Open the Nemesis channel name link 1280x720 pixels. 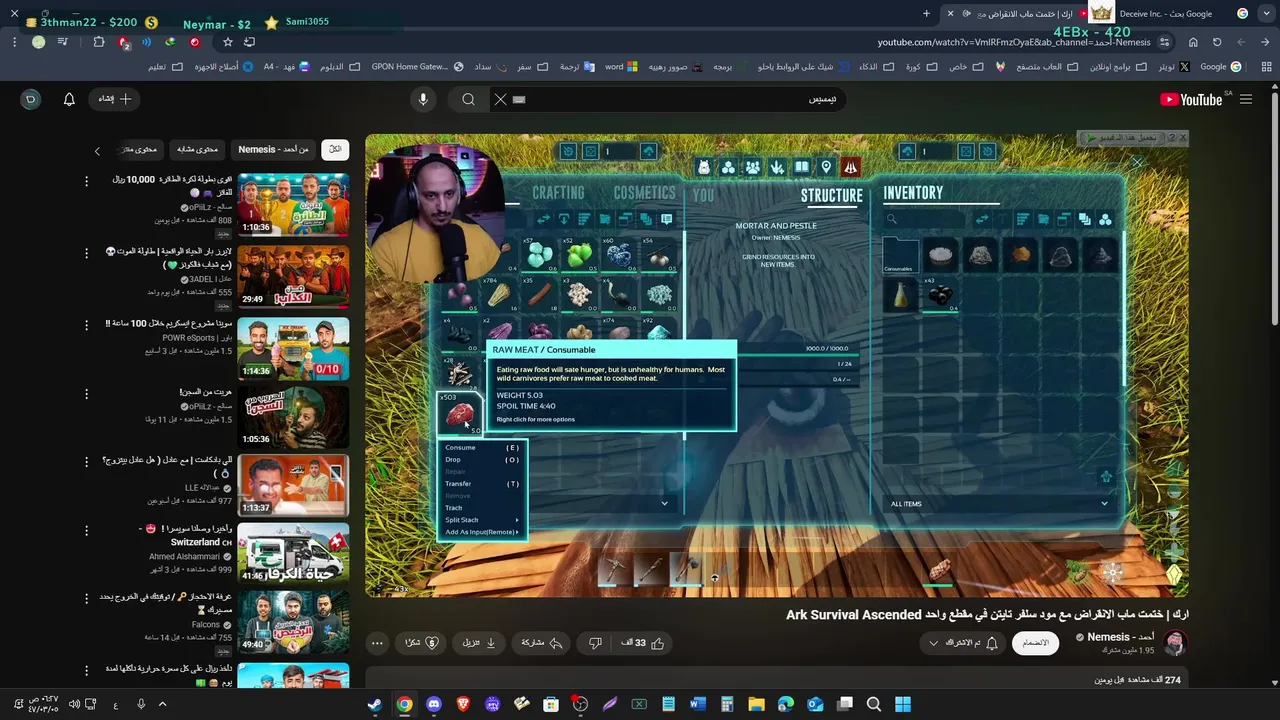[x=1121, y=637]
